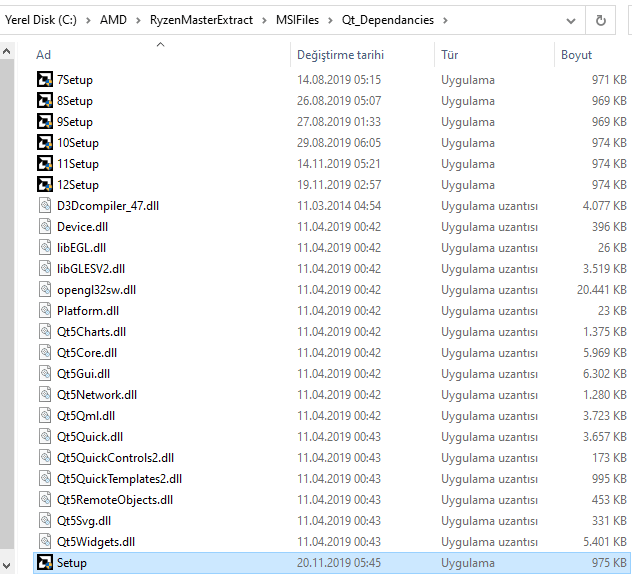
Task: Navigate to Yerel Disk (C:) breadcrumb
Action: pos(41,20)
